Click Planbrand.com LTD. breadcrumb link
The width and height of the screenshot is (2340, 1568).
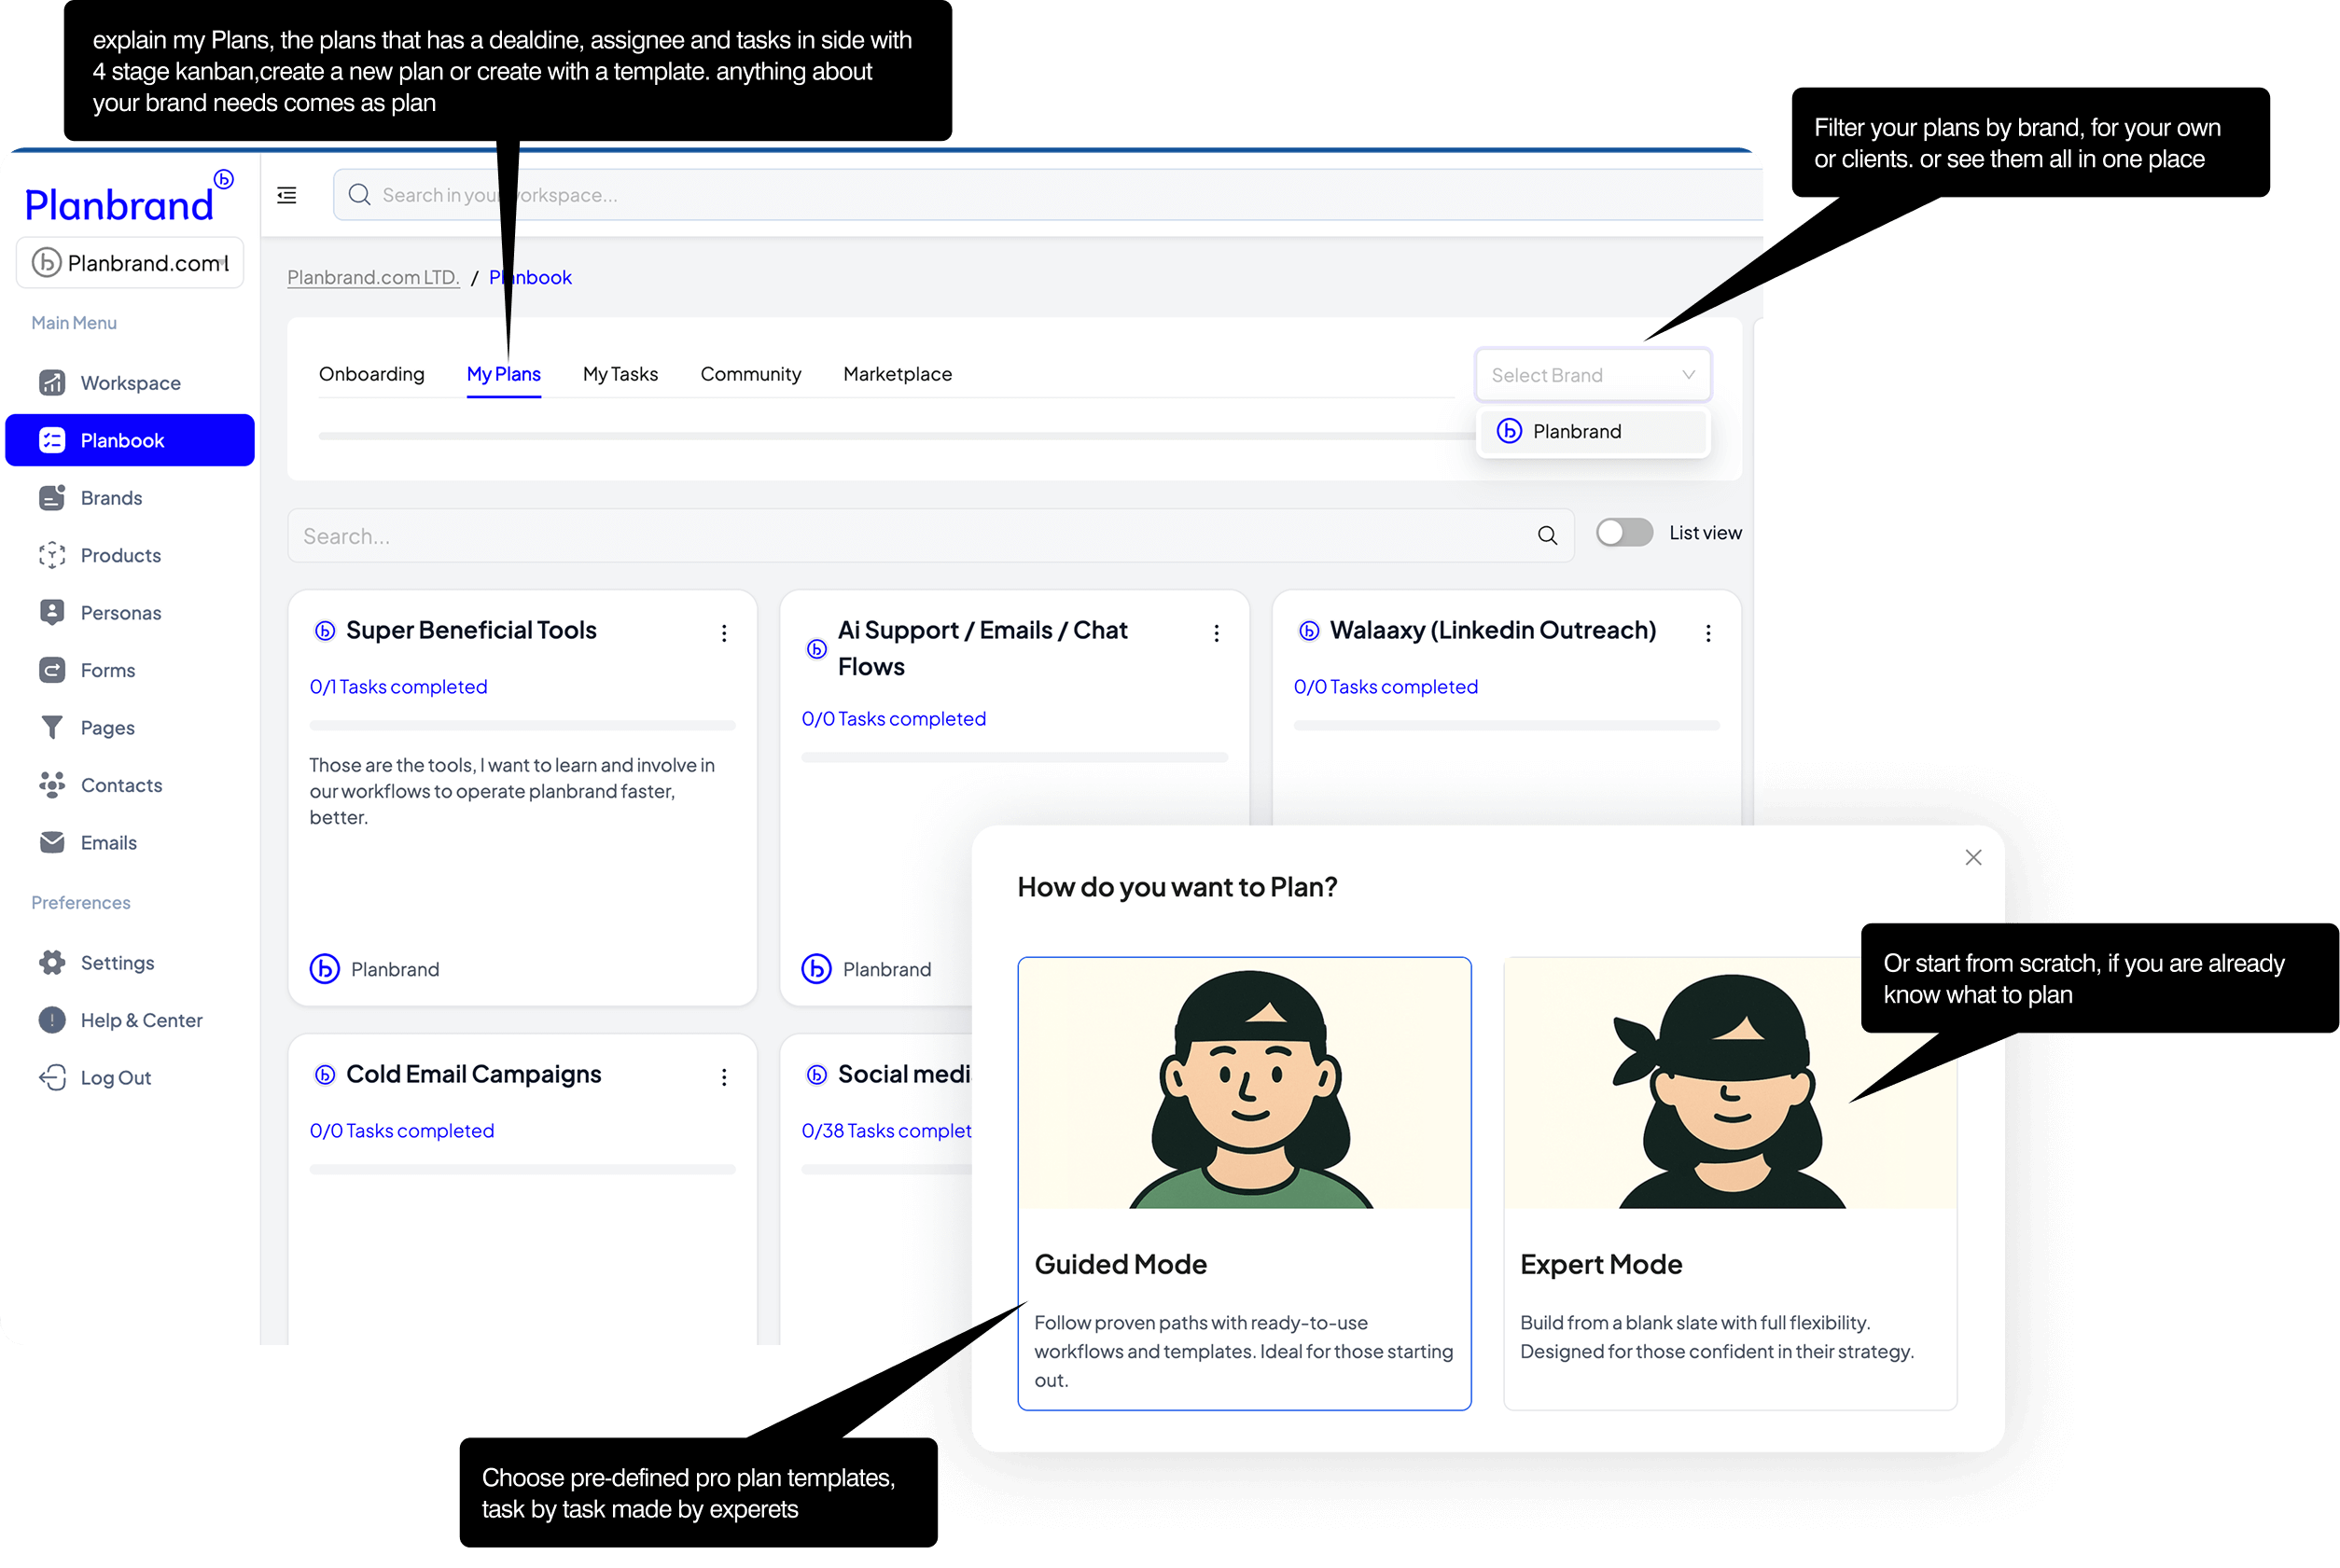pos(373,277)
